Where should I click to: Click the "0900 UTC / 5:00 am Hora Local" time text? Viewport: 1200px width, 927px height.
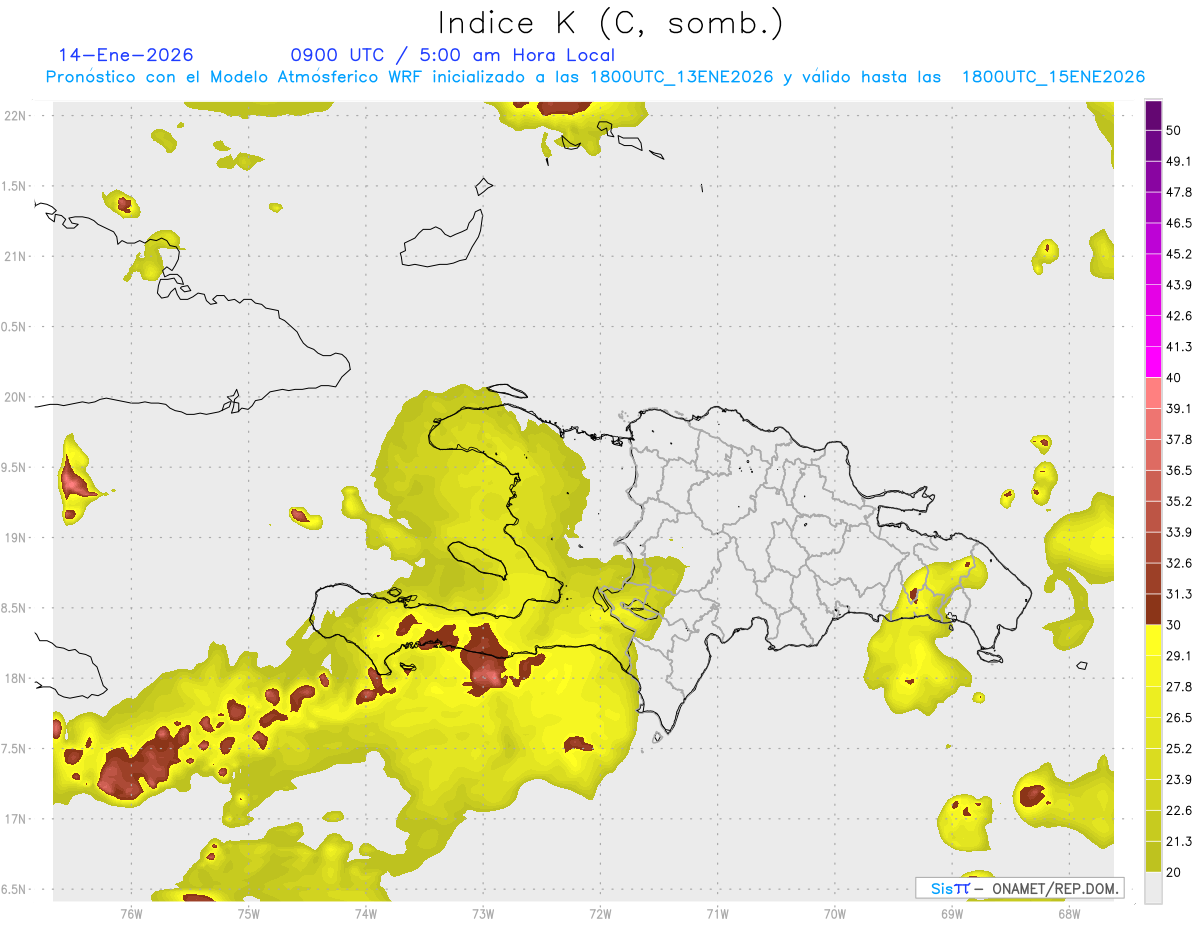click(x=453, y=55)
